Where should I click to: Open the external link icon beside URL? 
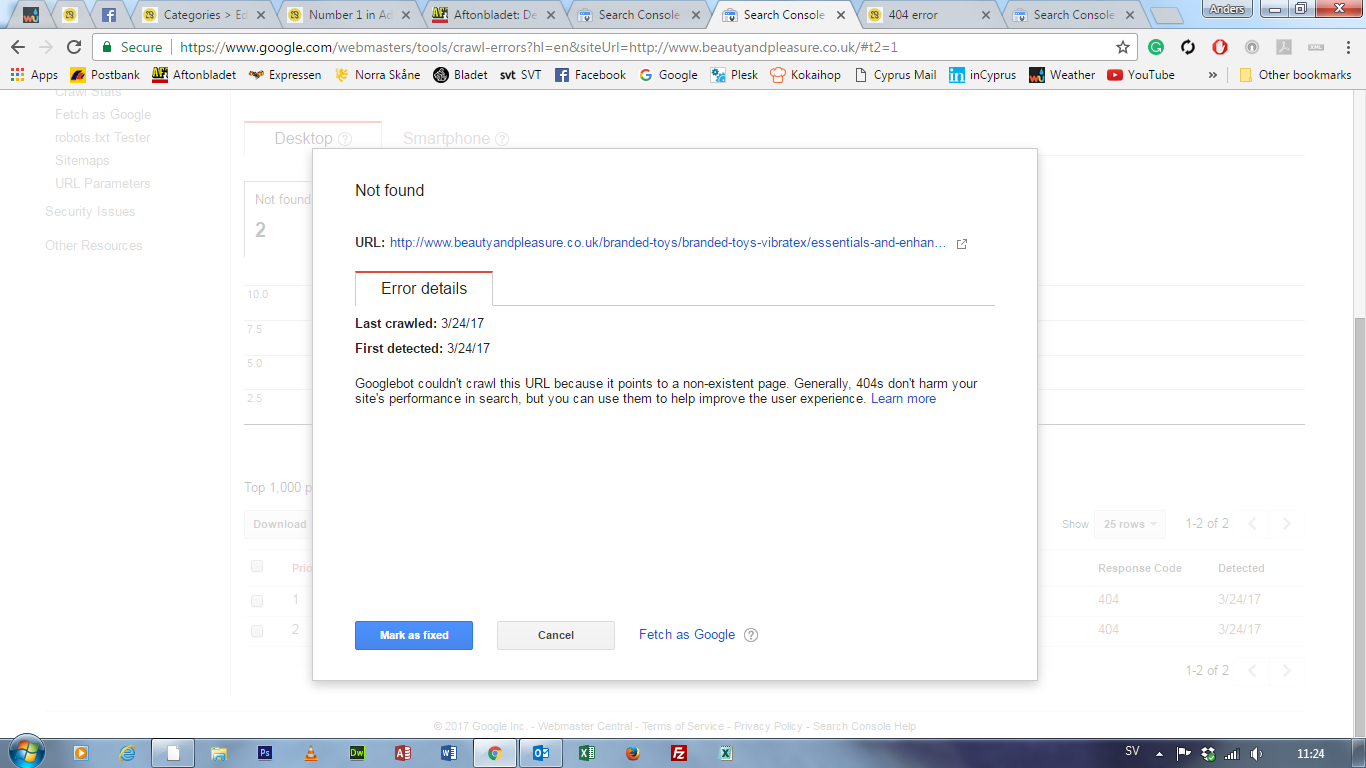point(962,244)
